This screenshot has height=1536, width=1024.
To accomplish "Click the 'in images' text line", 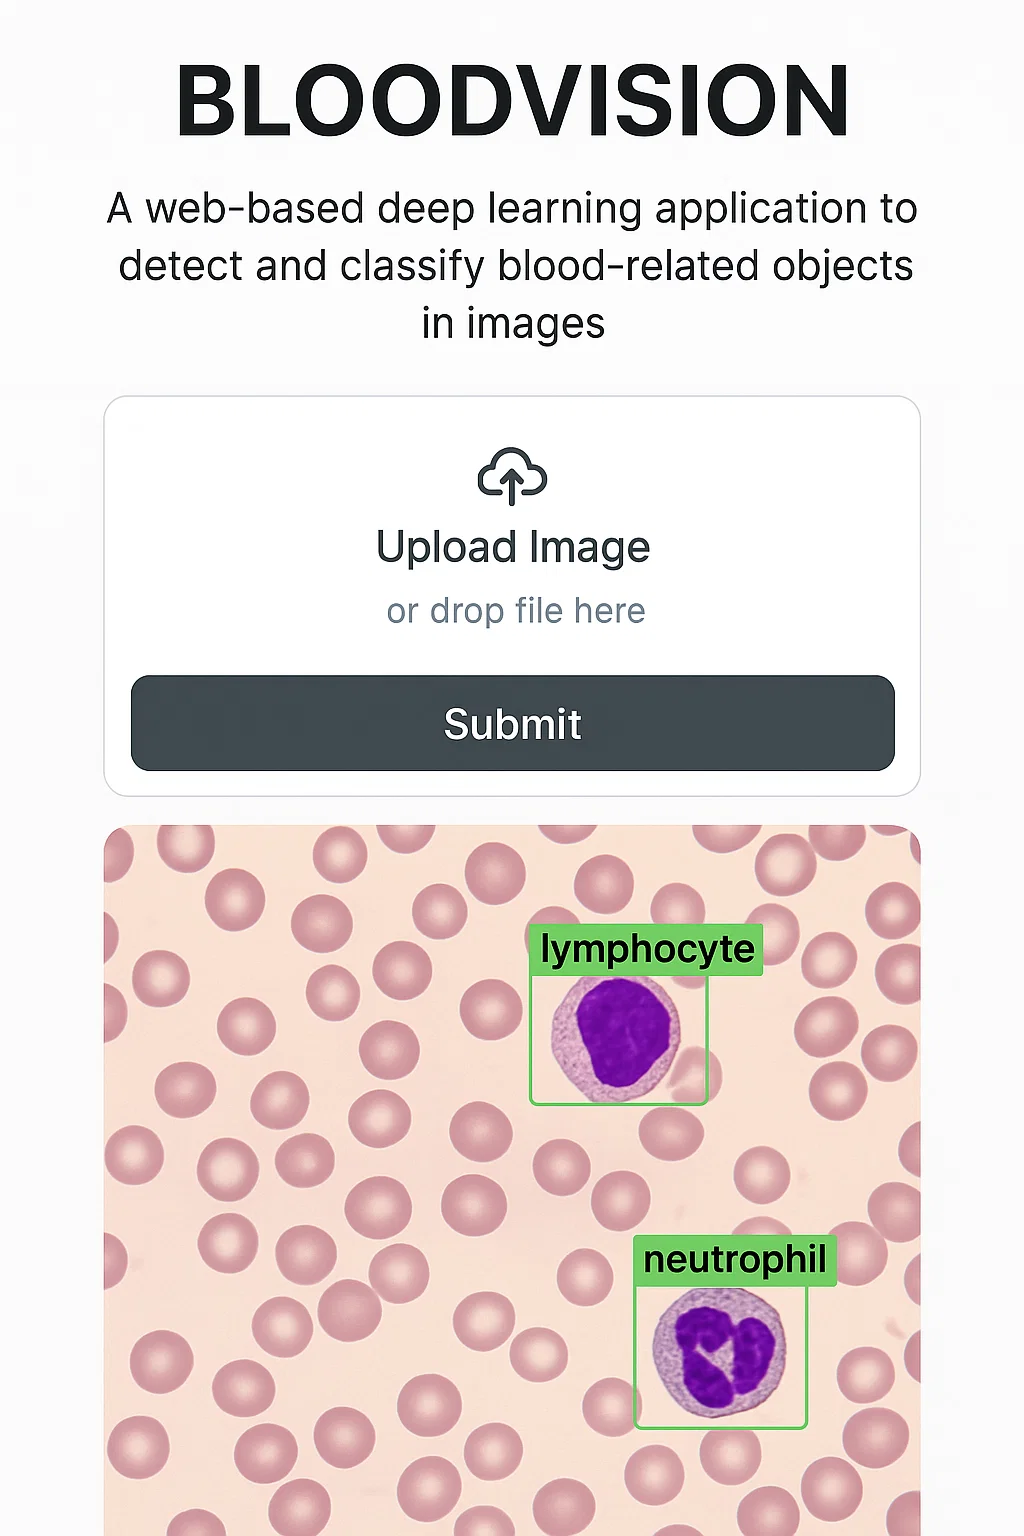I will coord(513,323).
